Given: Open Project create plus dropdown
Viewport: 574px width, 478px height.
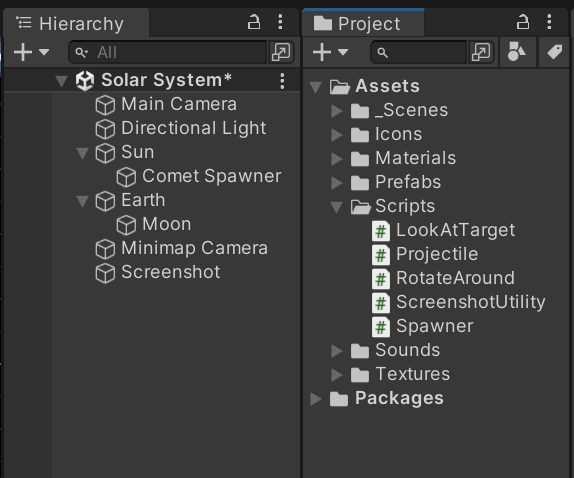Looking at the screenshot, I should 330,52.
